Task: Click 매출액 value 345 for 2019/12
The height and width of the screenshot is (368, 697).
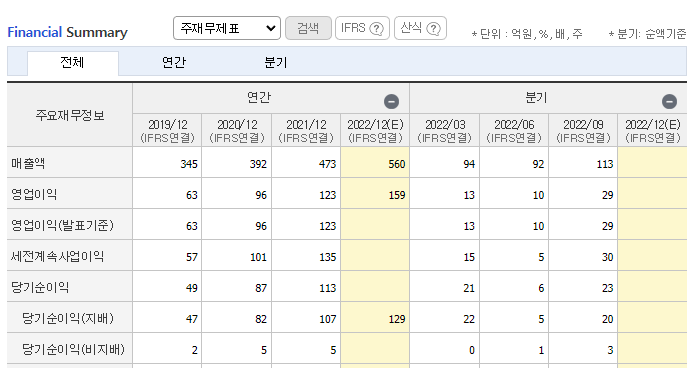Action: pyautogui.click(x=189, y=164)
